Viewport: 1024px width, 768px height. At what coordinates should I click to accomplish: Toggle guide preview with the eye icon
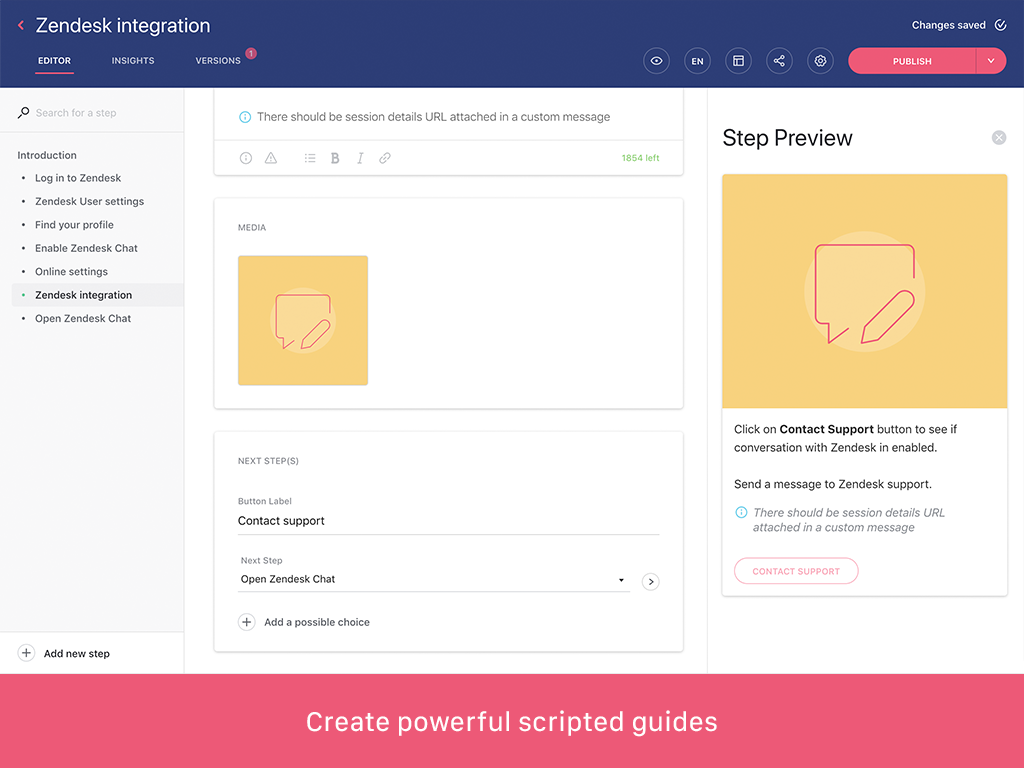pos(656,61)
